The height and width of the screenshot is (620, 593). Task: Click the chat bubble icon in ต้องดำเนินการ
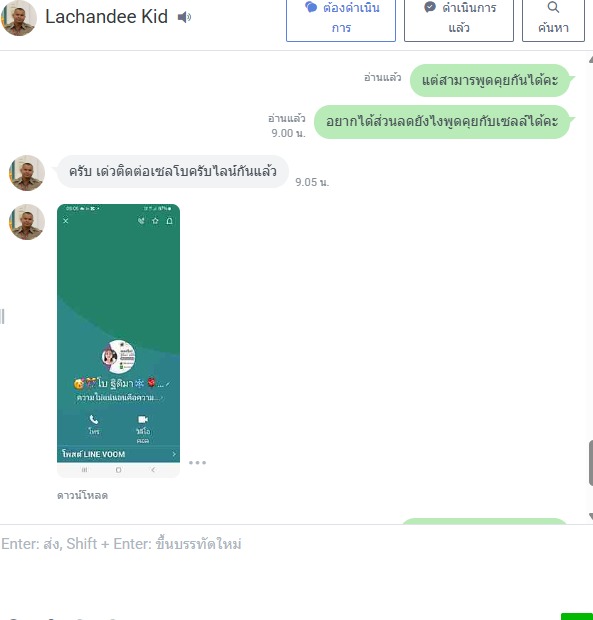point(311,7)
